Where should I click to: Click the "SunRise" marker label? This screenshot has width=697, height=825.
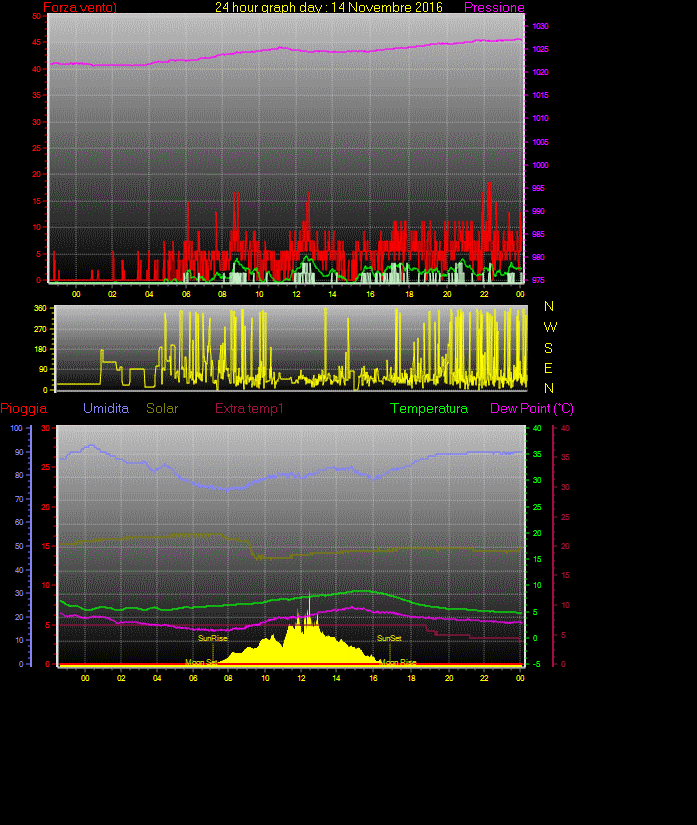[x=213, y=638]
